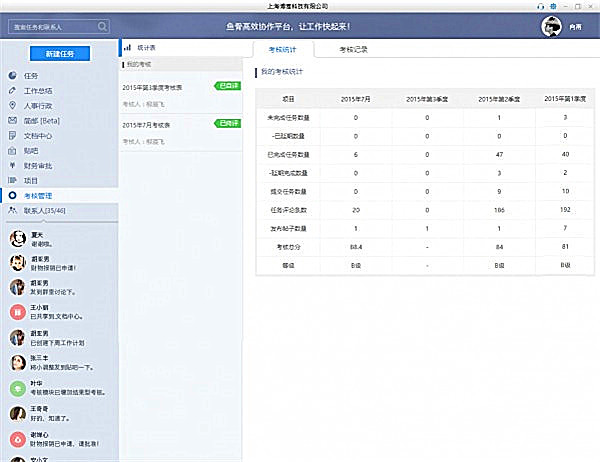Click the 人事行政 location pin icon
The height and width of the screenshot is (462, 600).
11,105
